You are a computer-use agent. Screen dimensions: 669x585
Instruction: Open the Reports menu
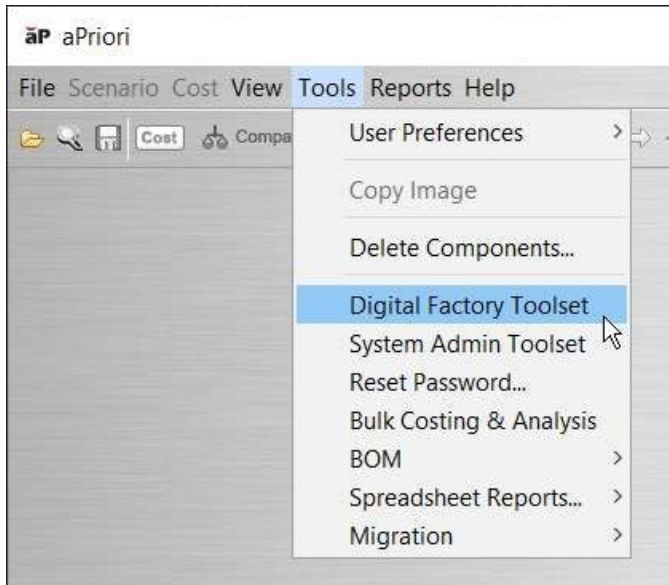point(411,88)
